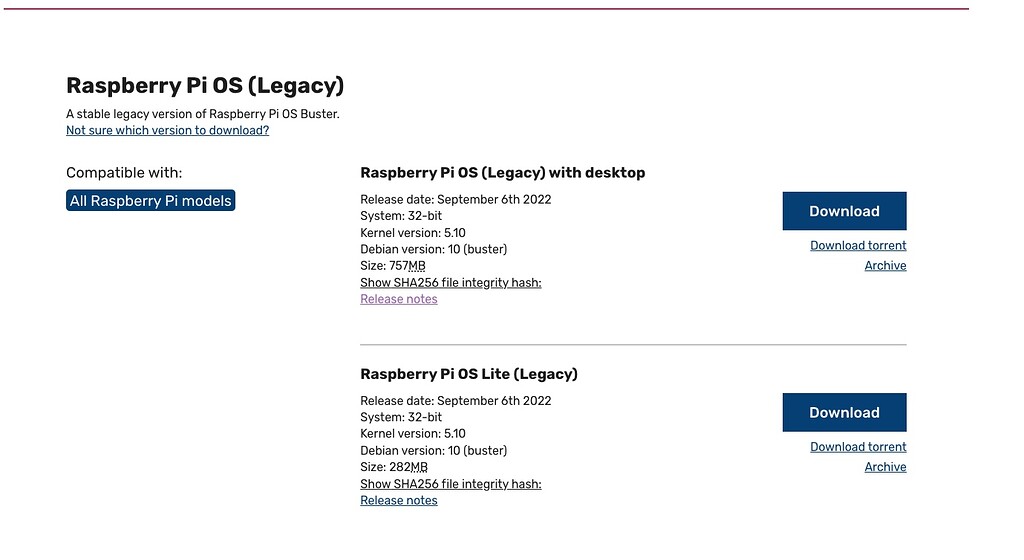Image resolution: width=1024 pixels, height=560 pixels.
Task: Click Download torrent for Legacy with desktop
Action: pos(858,245)
